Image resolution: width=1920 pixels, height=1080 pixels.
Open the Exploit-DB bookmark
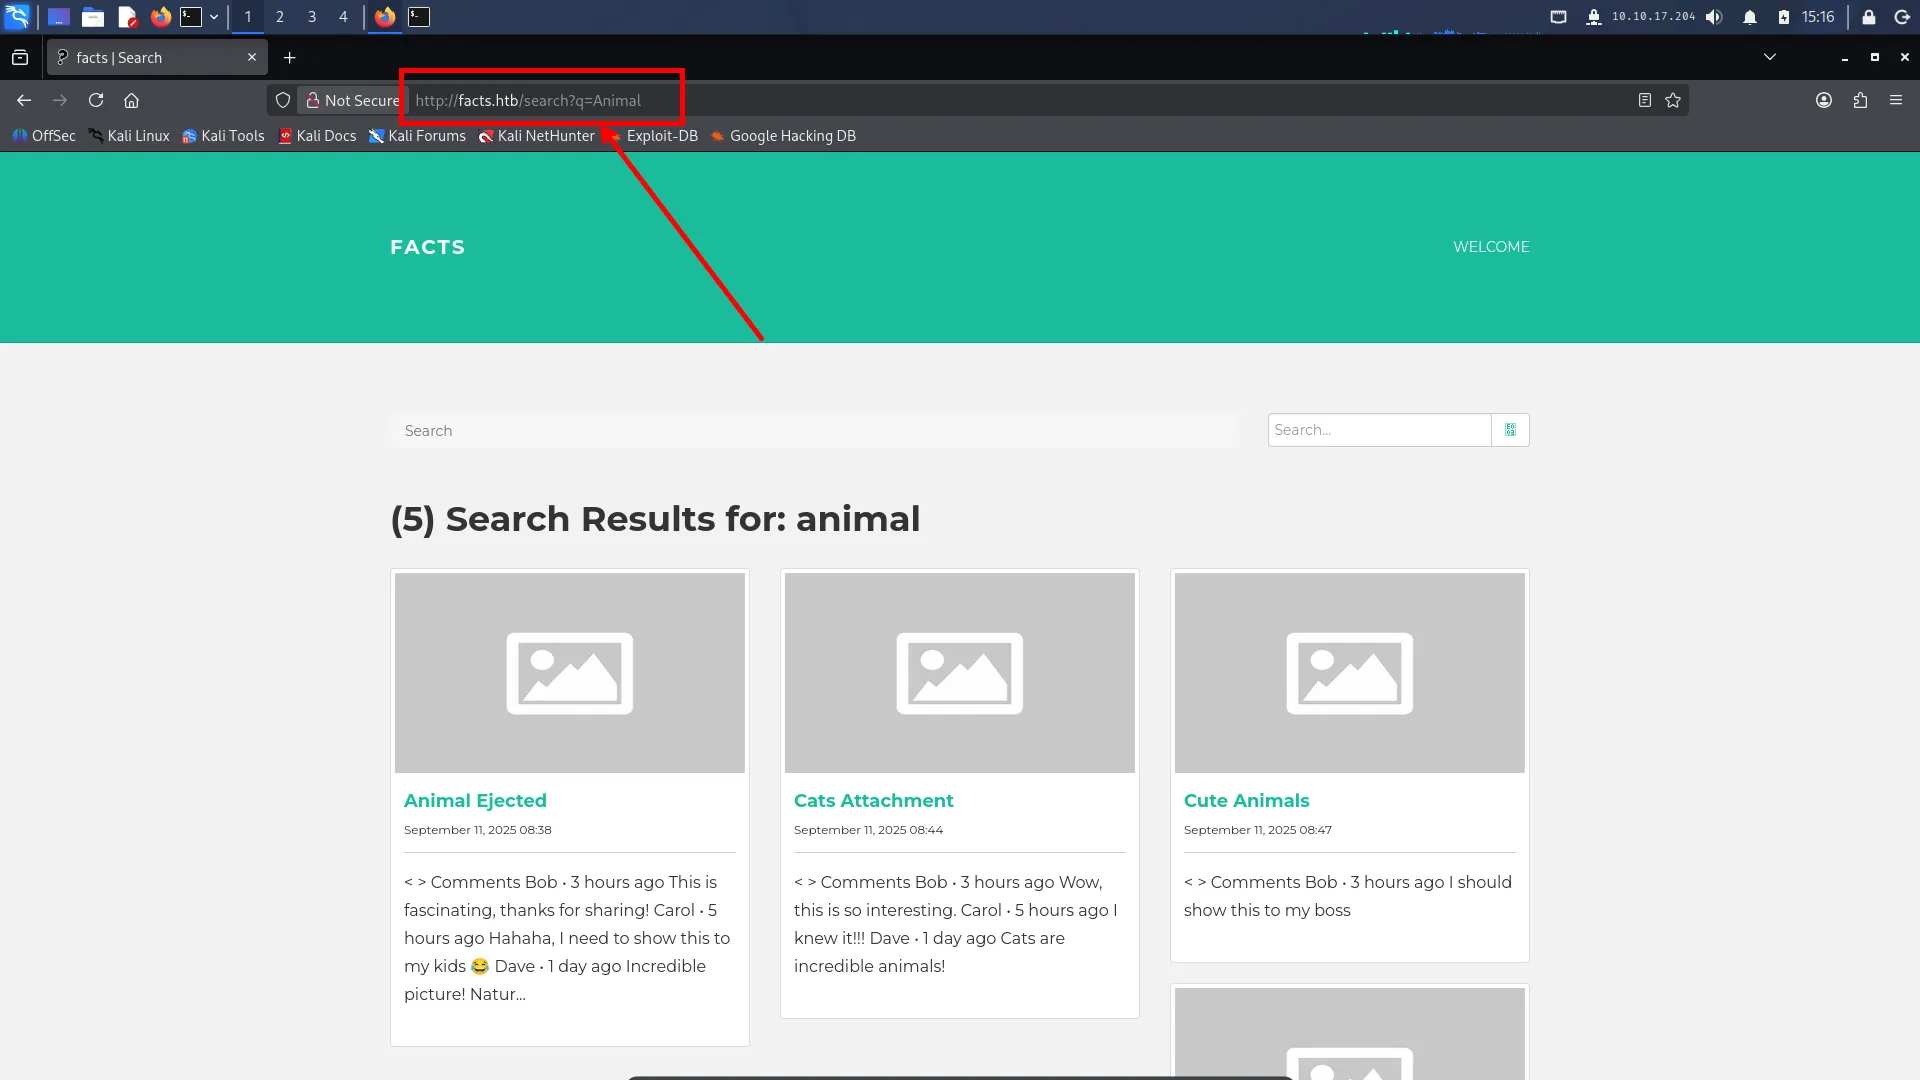653,136
